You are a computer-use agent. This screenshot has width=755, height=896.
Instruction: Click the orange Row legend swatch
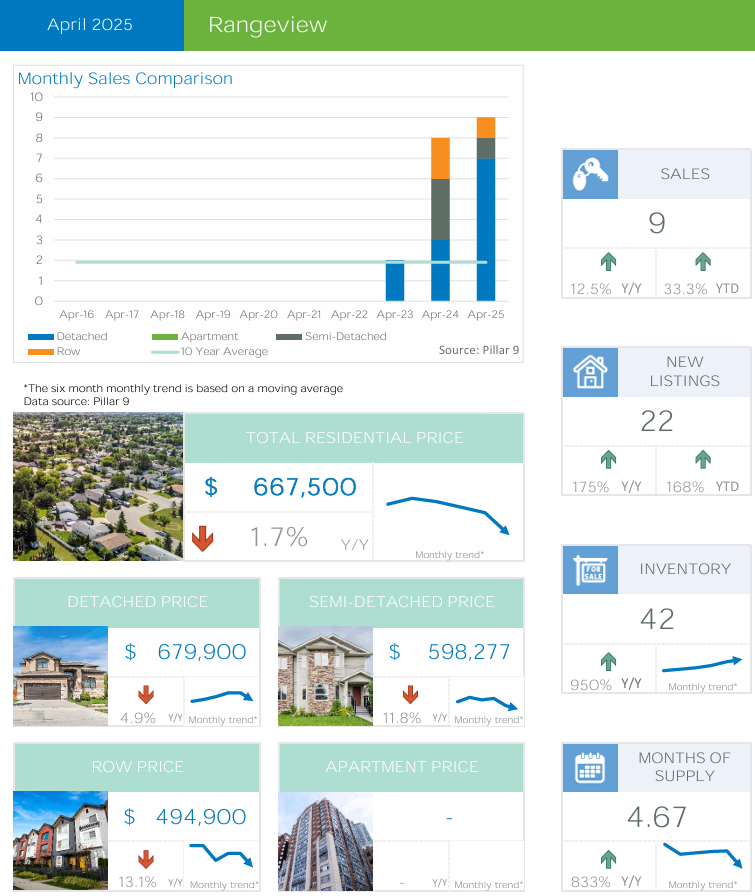click(40, 352)
